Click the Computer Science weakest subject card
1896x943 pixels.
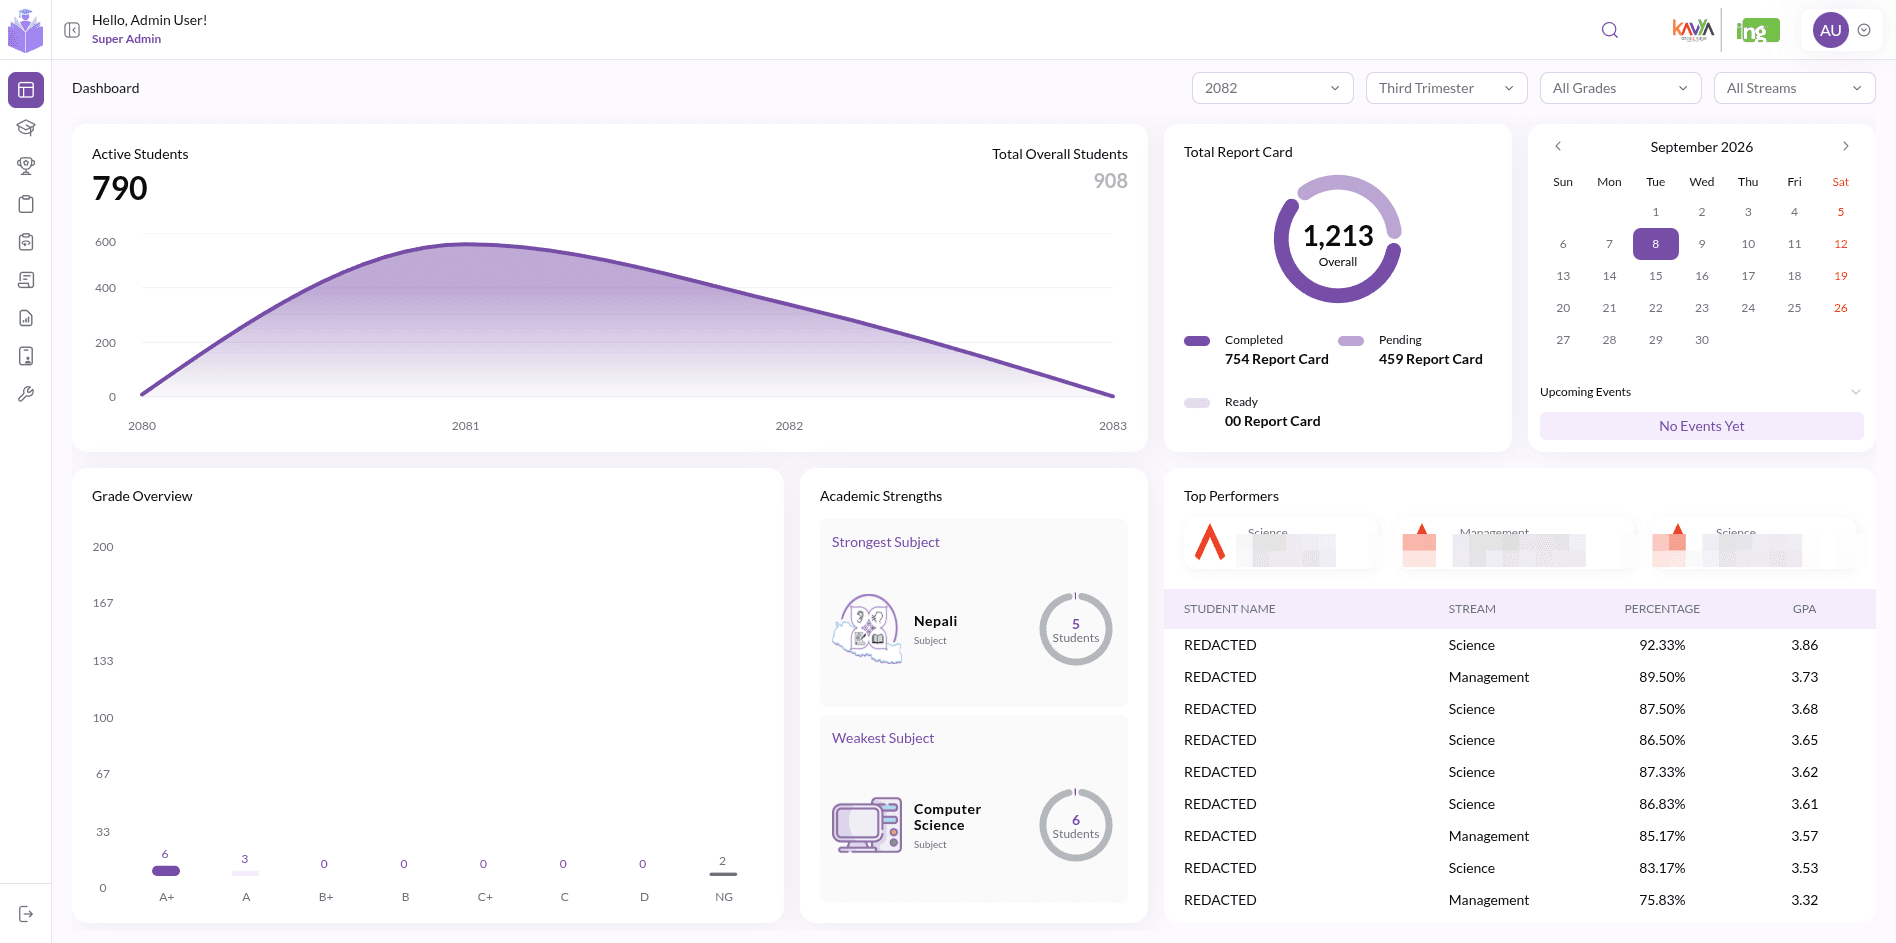(x=974, y=809)
